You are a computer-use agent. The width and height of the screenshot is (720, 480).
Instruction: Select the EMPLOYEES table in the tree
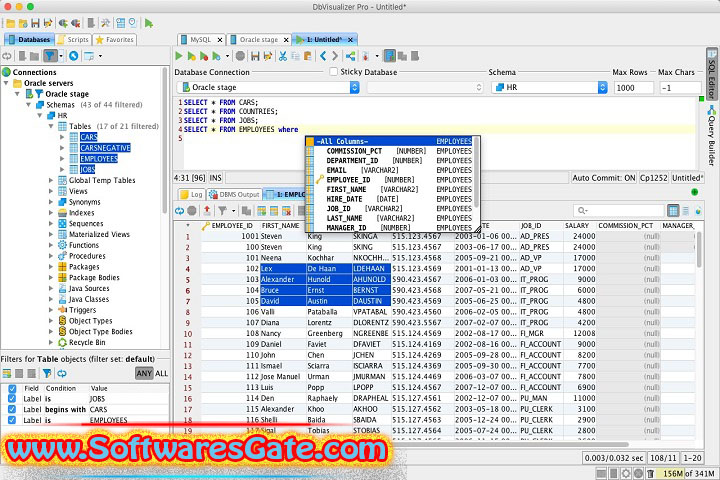click(99, 158)
